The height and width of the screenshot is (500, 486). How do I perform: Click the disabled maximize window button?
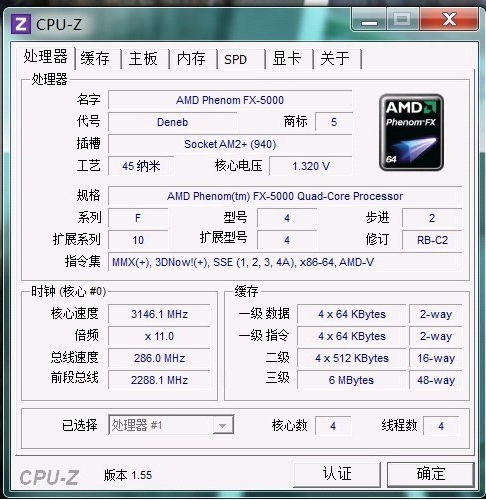403,20
